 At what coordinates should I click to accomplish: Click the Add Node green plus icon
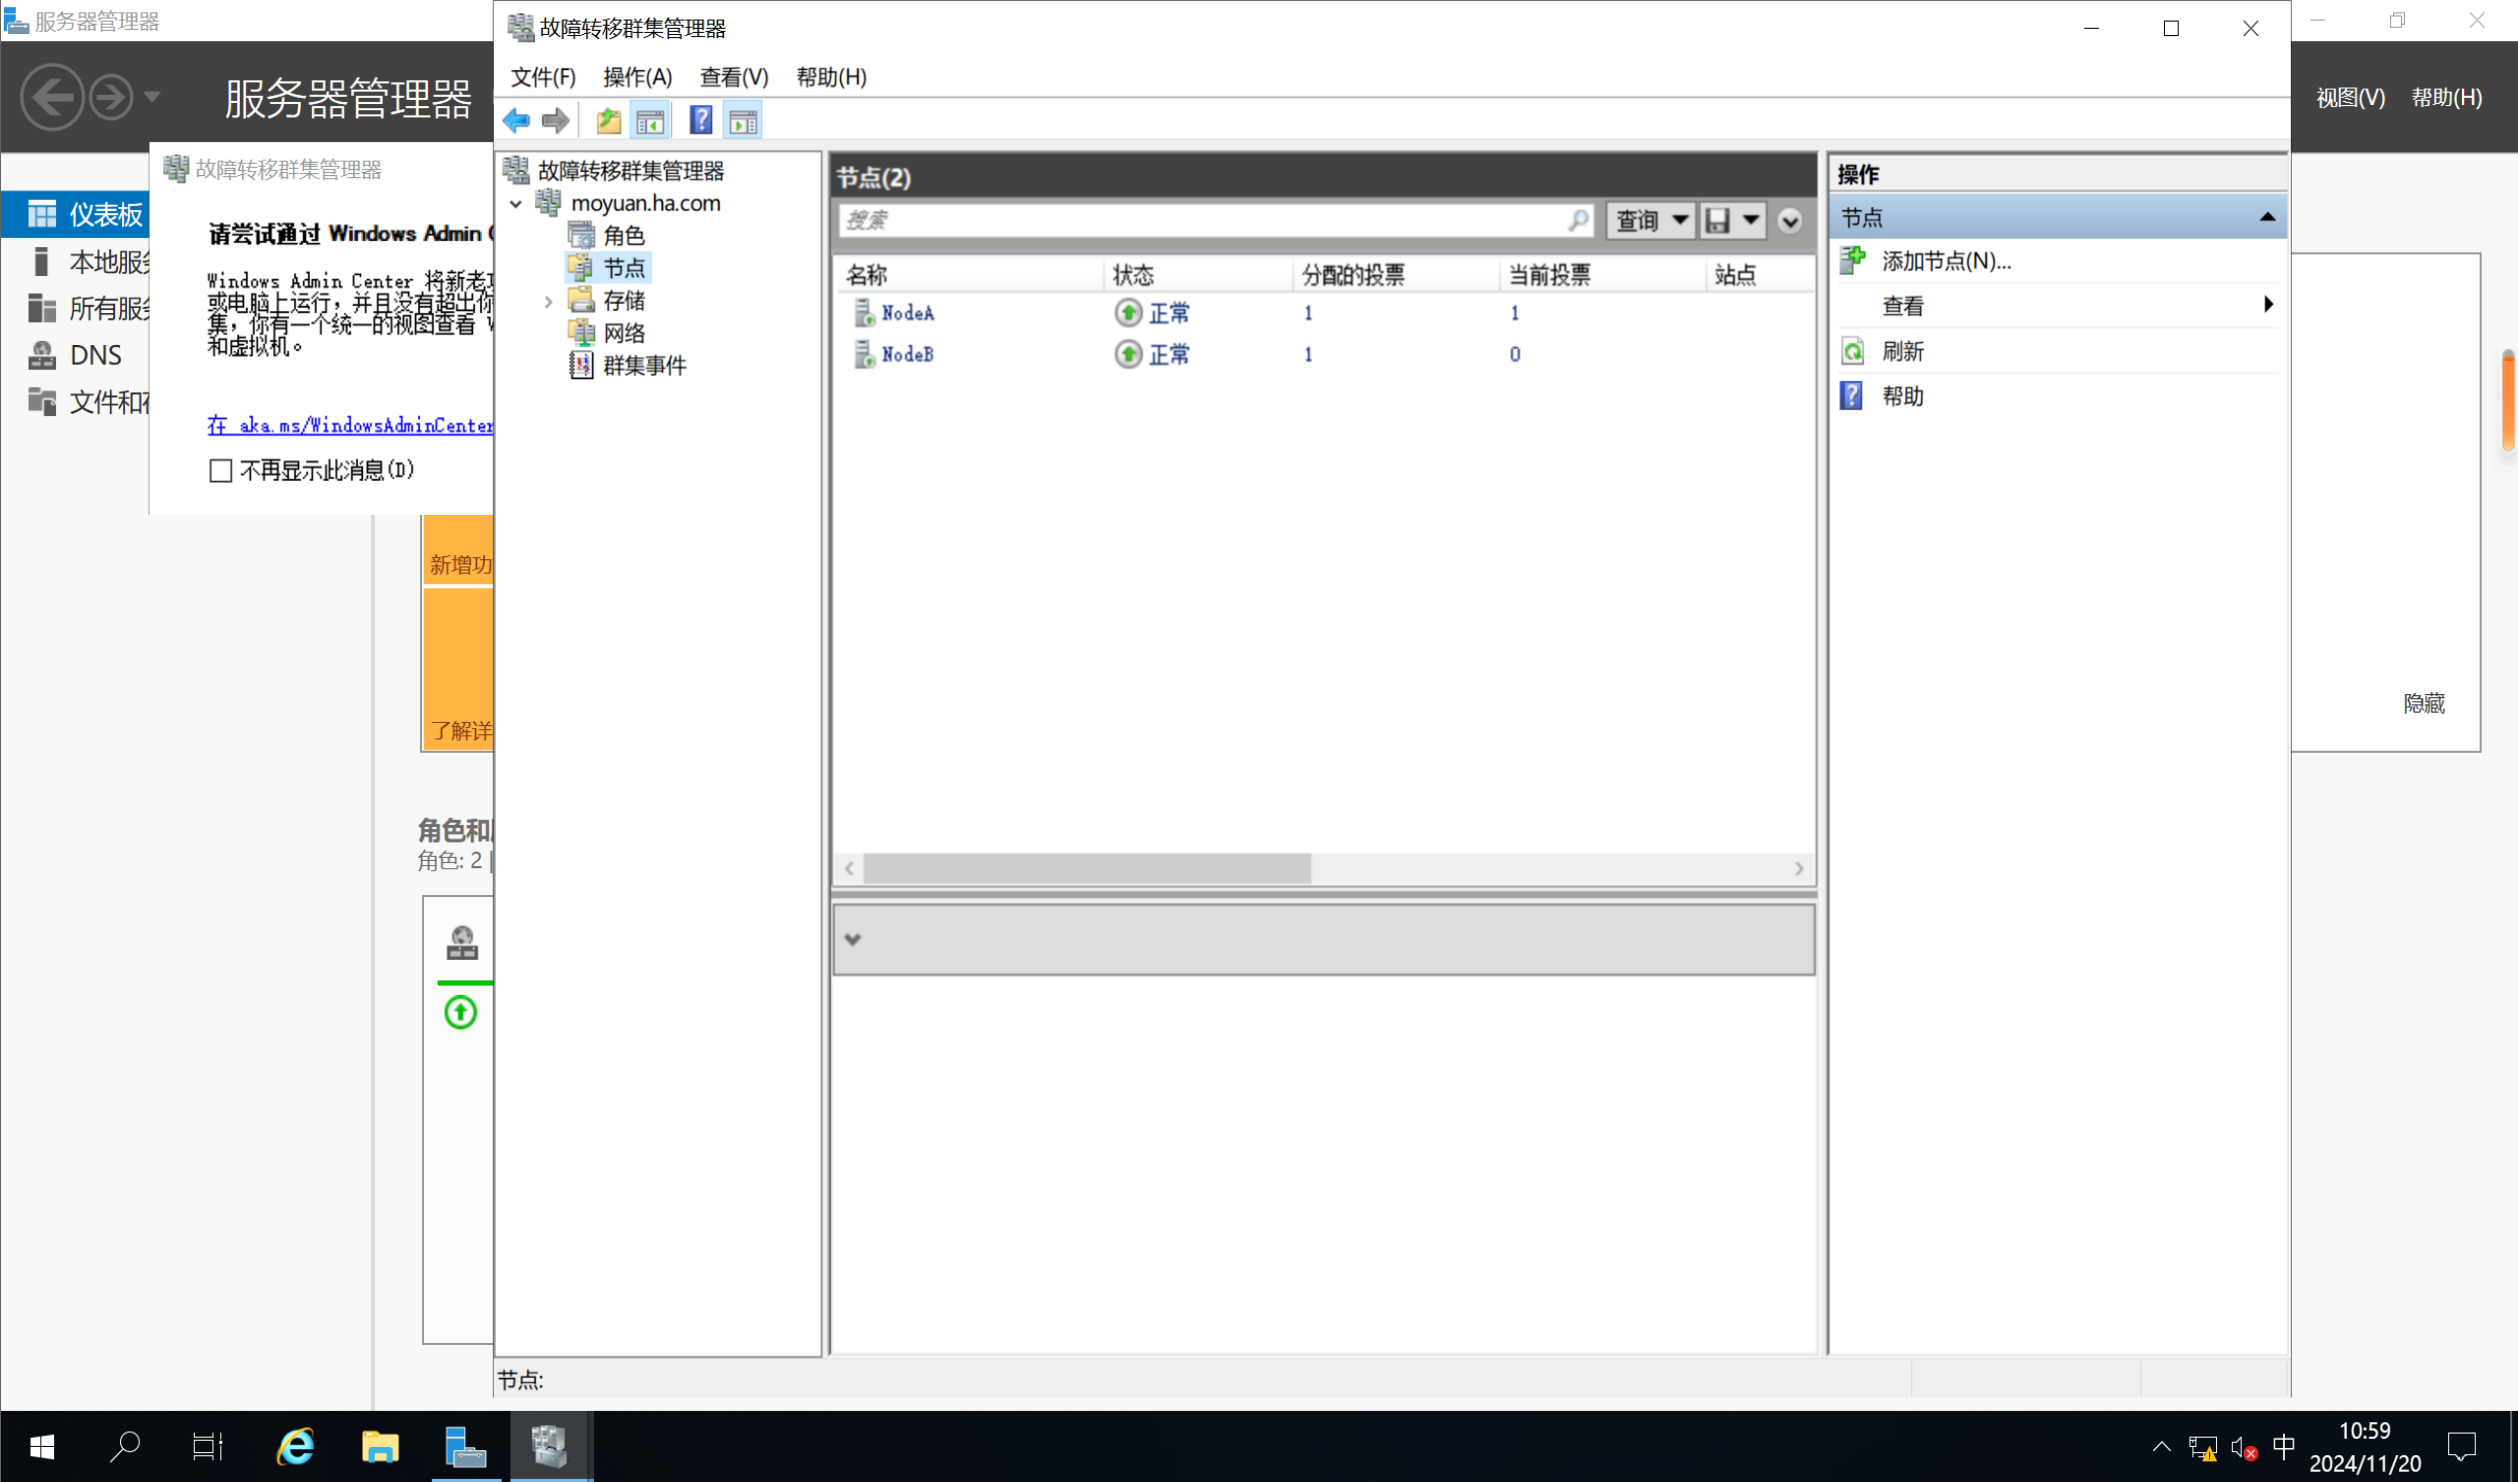pyautogui.click(x=1853, y=261)
